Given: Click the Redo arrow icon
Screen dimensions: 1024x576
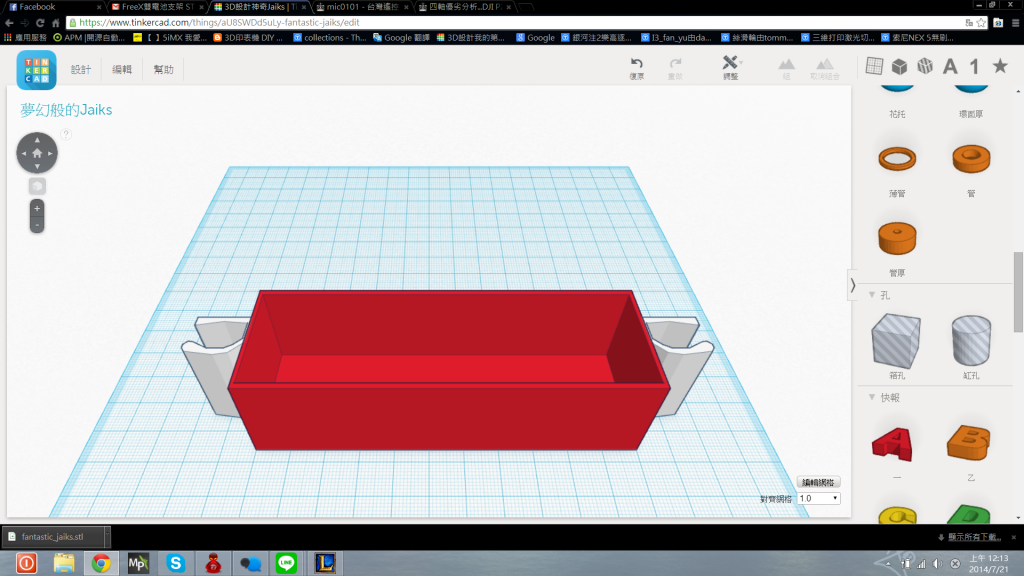Looking at the screenshot, I should click(x=675, y=63).
